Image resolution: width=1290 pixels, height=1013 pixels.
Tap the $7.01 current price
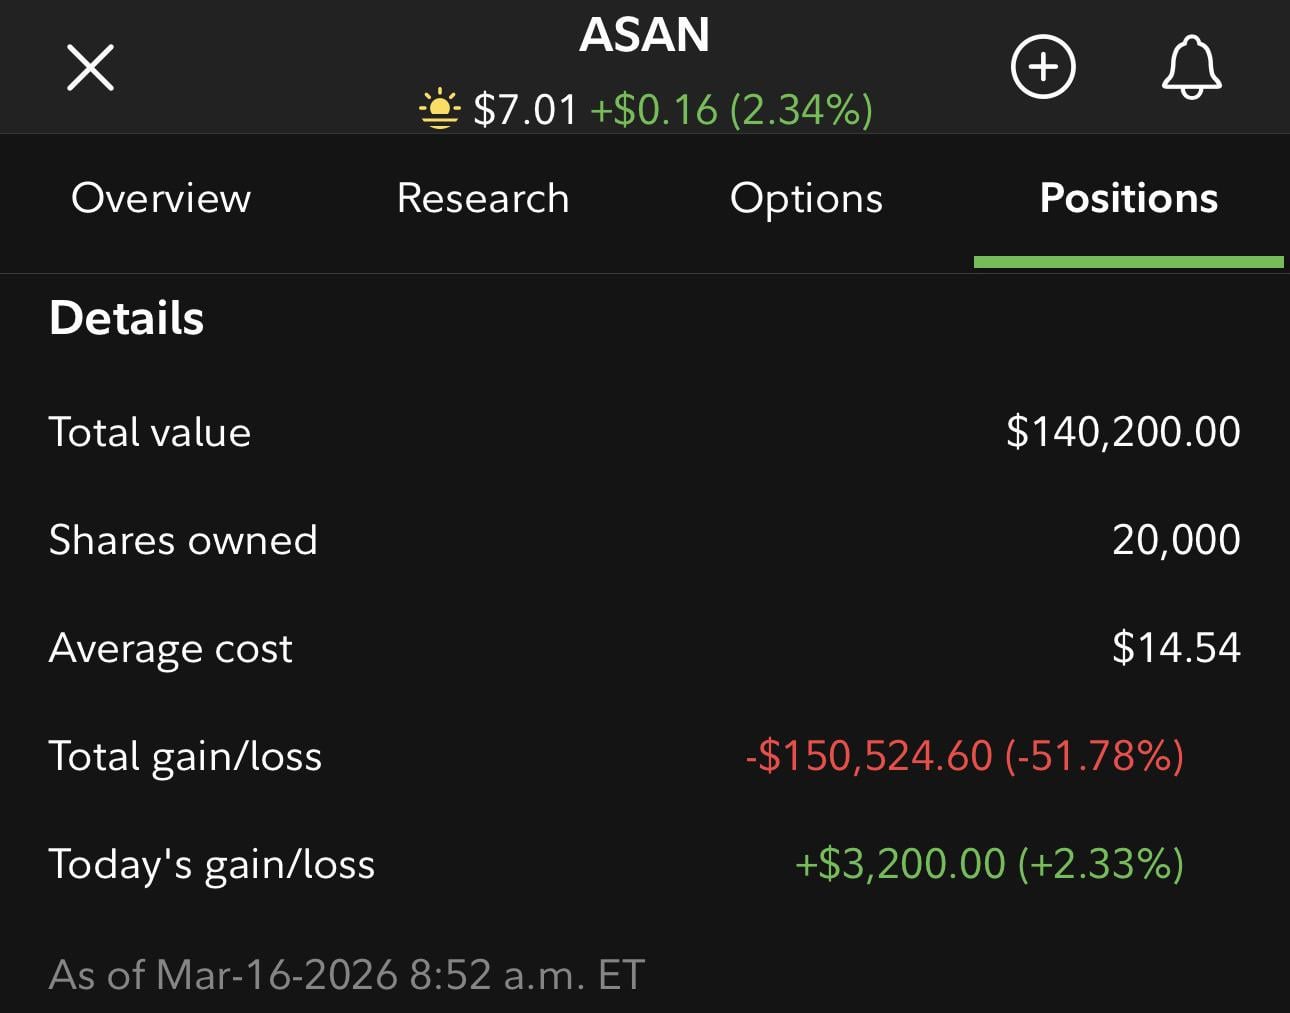525,110
